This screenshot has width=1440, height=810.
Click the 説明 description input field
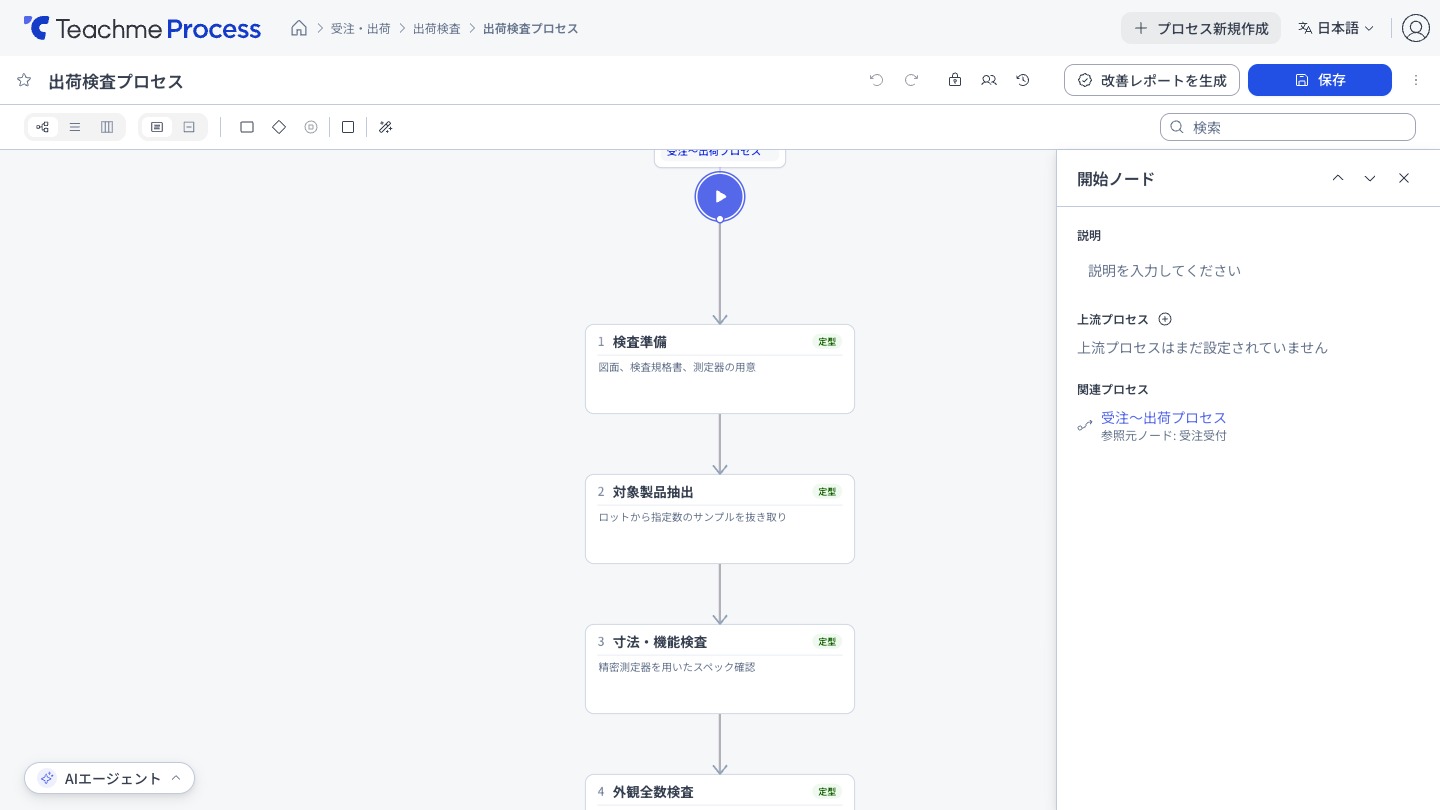pyautogui.click(x=1248, y=271)
